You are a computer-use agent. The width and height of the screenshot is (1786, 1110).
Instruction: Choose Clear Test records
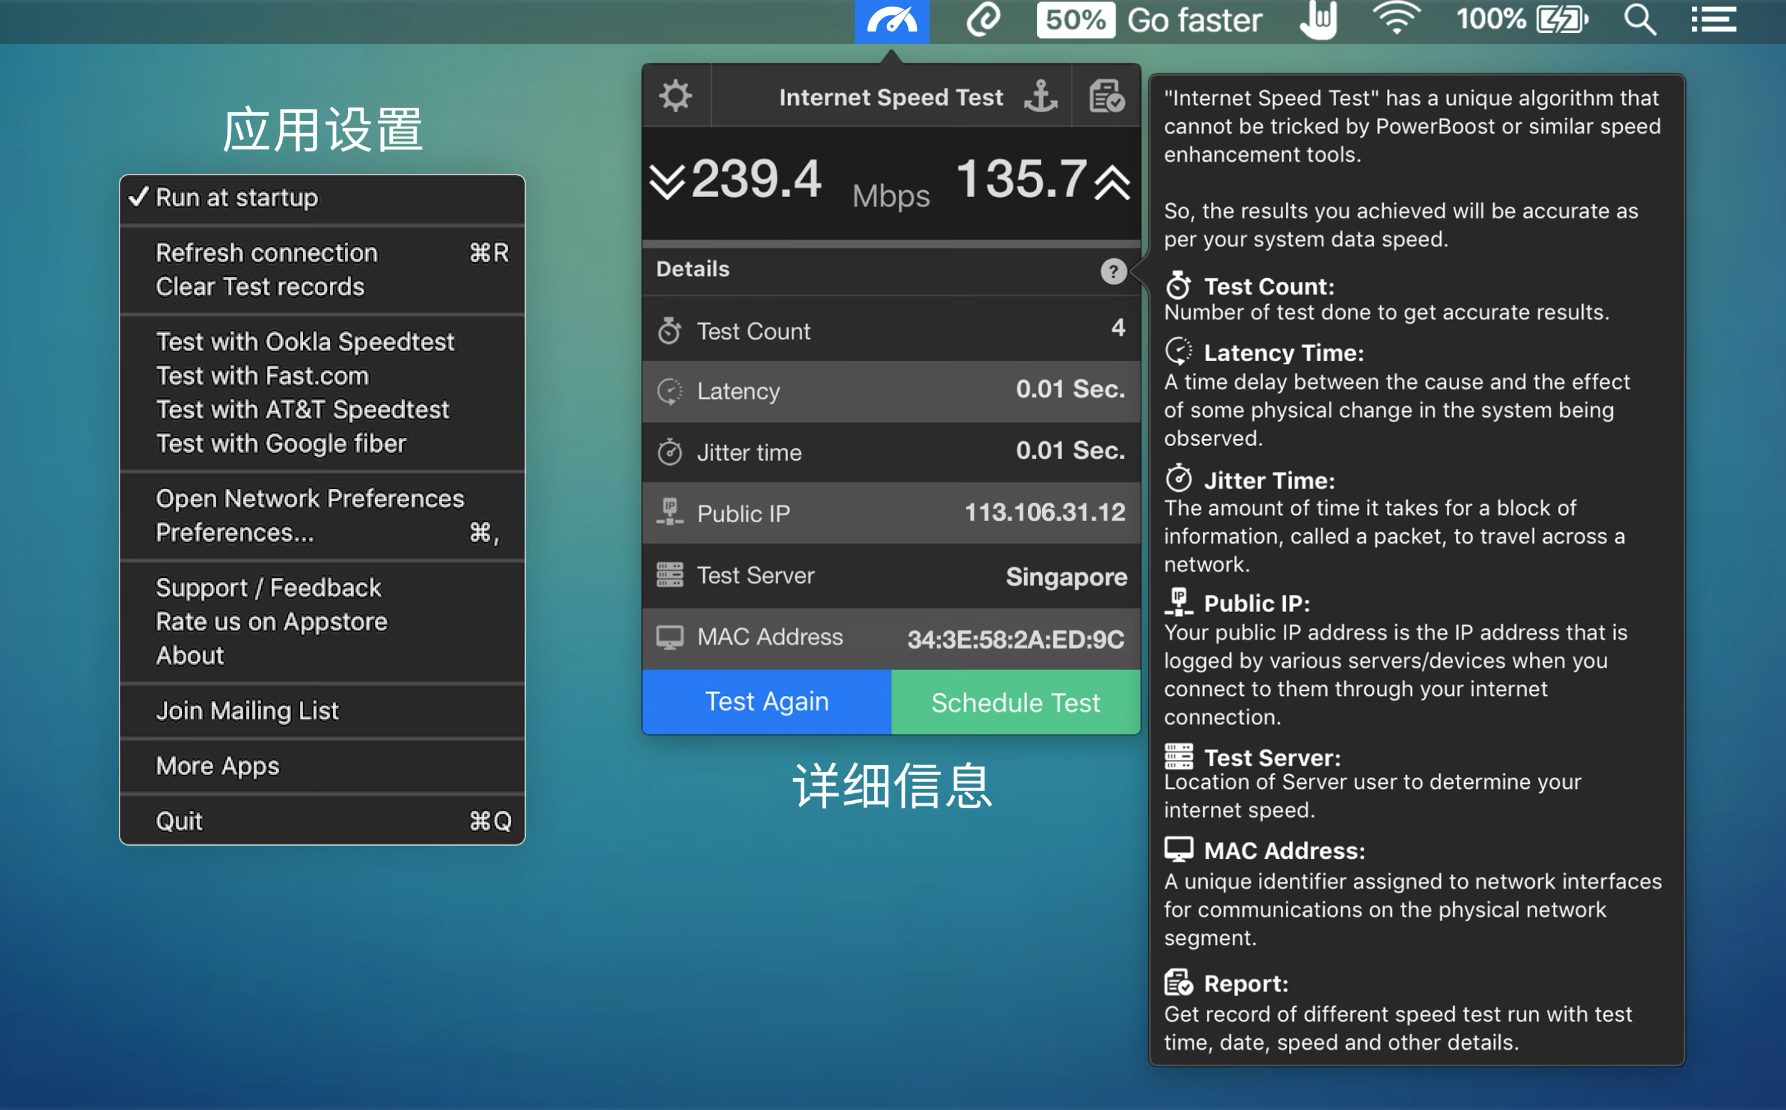tap(260, 287)
